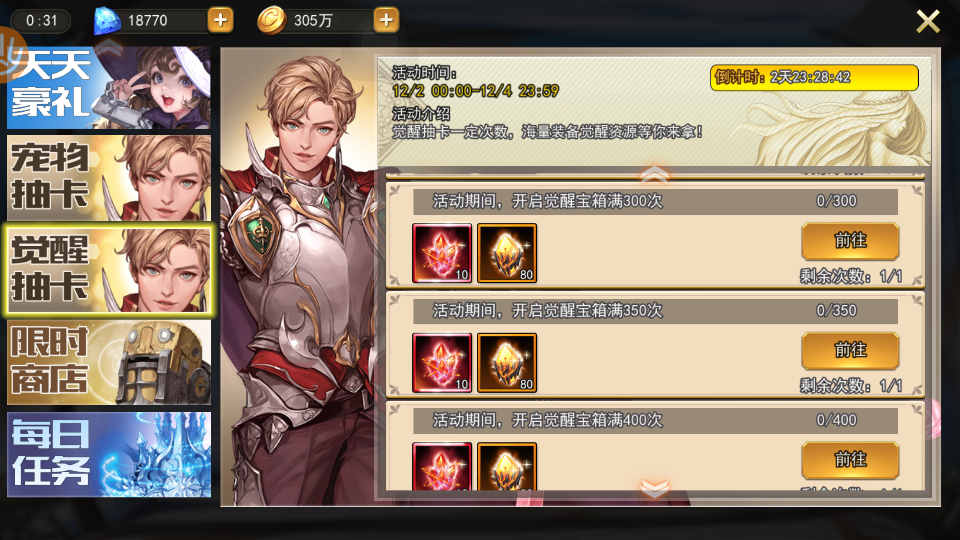This screenshot has width=960, height=540.
Task: Click the blue diamond currency icon
Action: click(x=107, y=21)
